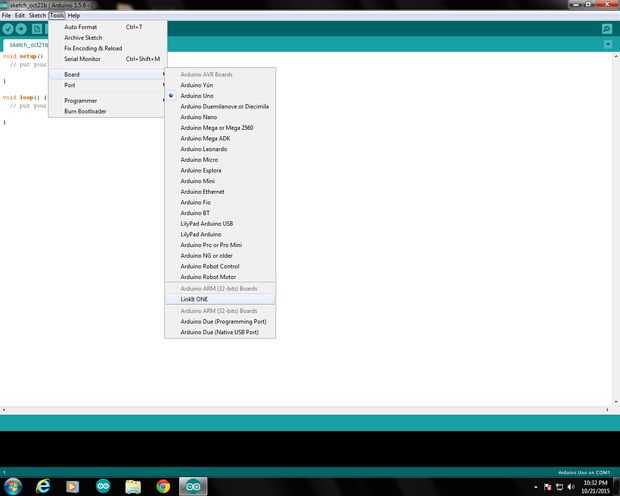Screen dimensions: 620x496
Task: Open the Windows Start button
Action: [13, 487]
